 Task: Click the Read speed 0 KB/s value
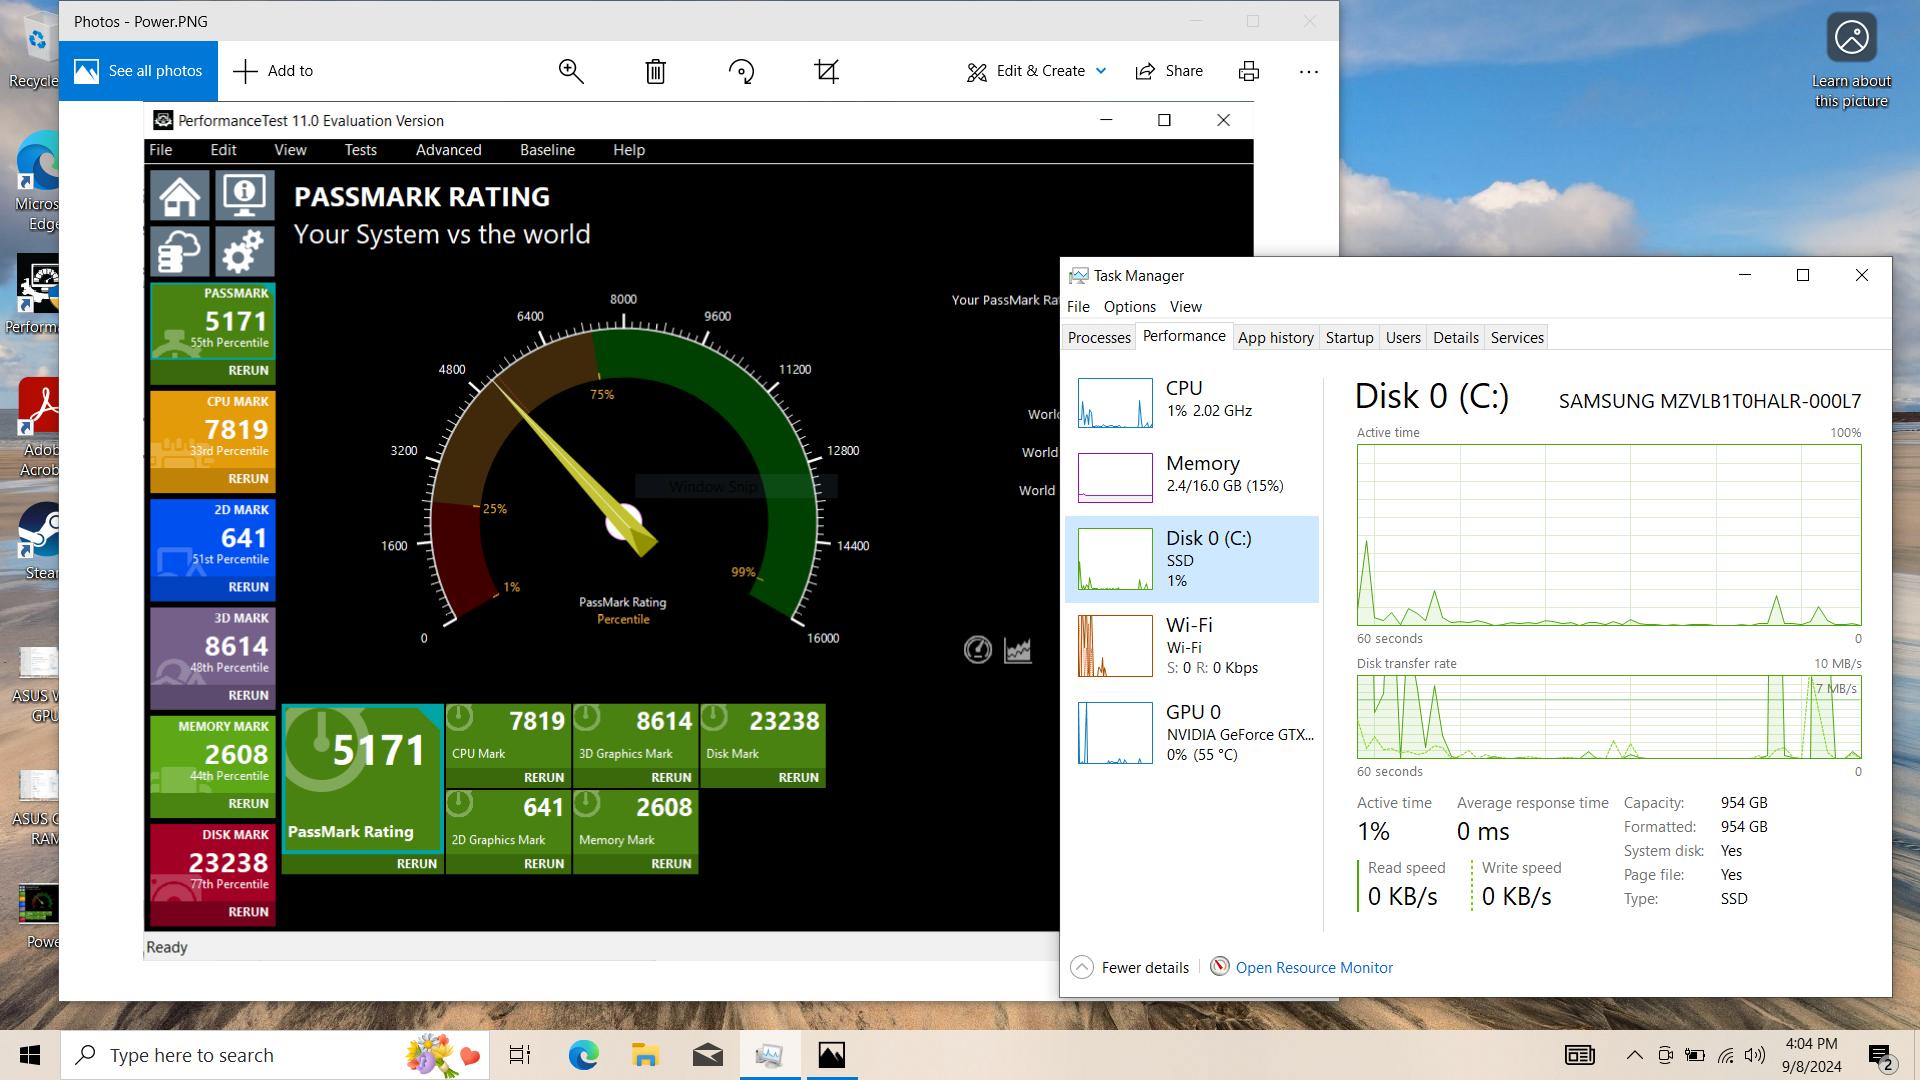pyautogui.click(x=1402, y=896)
